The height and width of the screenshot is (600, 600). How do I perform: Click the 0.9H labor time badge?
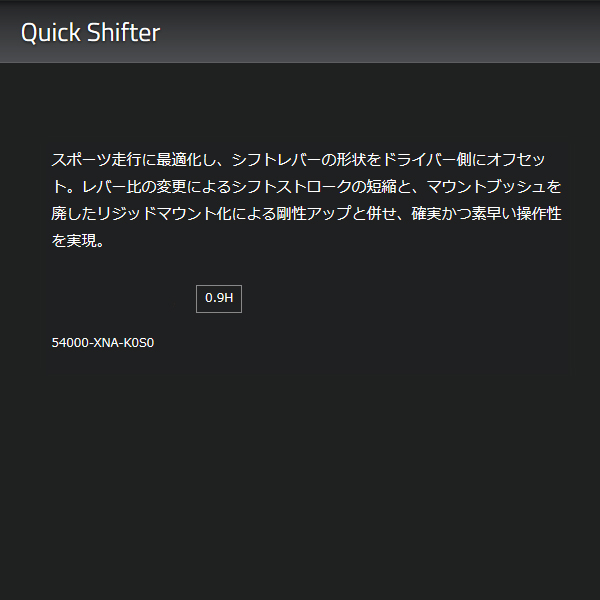pos(218,298)
